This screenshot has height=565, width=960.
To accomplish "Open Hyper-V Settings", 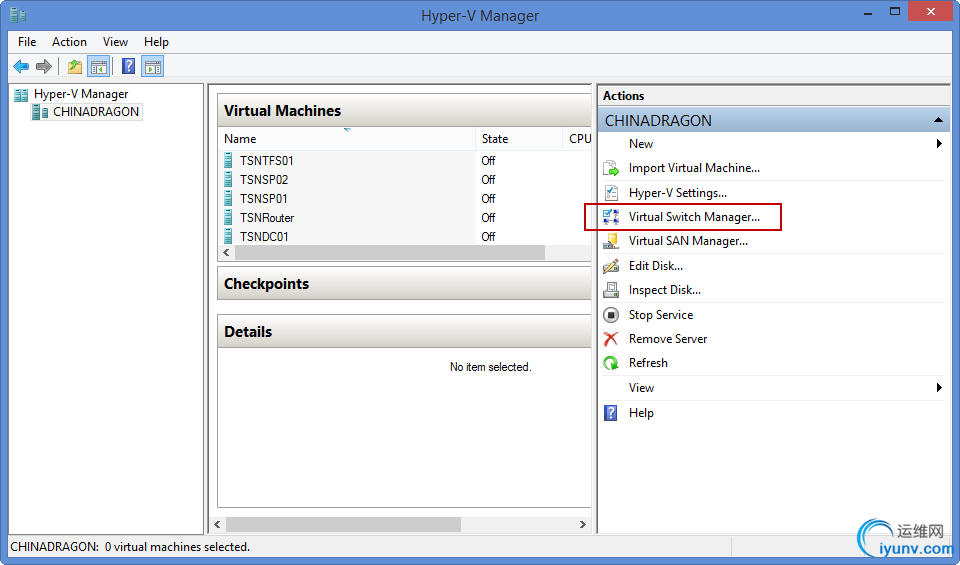I will (x=678, y=193).
